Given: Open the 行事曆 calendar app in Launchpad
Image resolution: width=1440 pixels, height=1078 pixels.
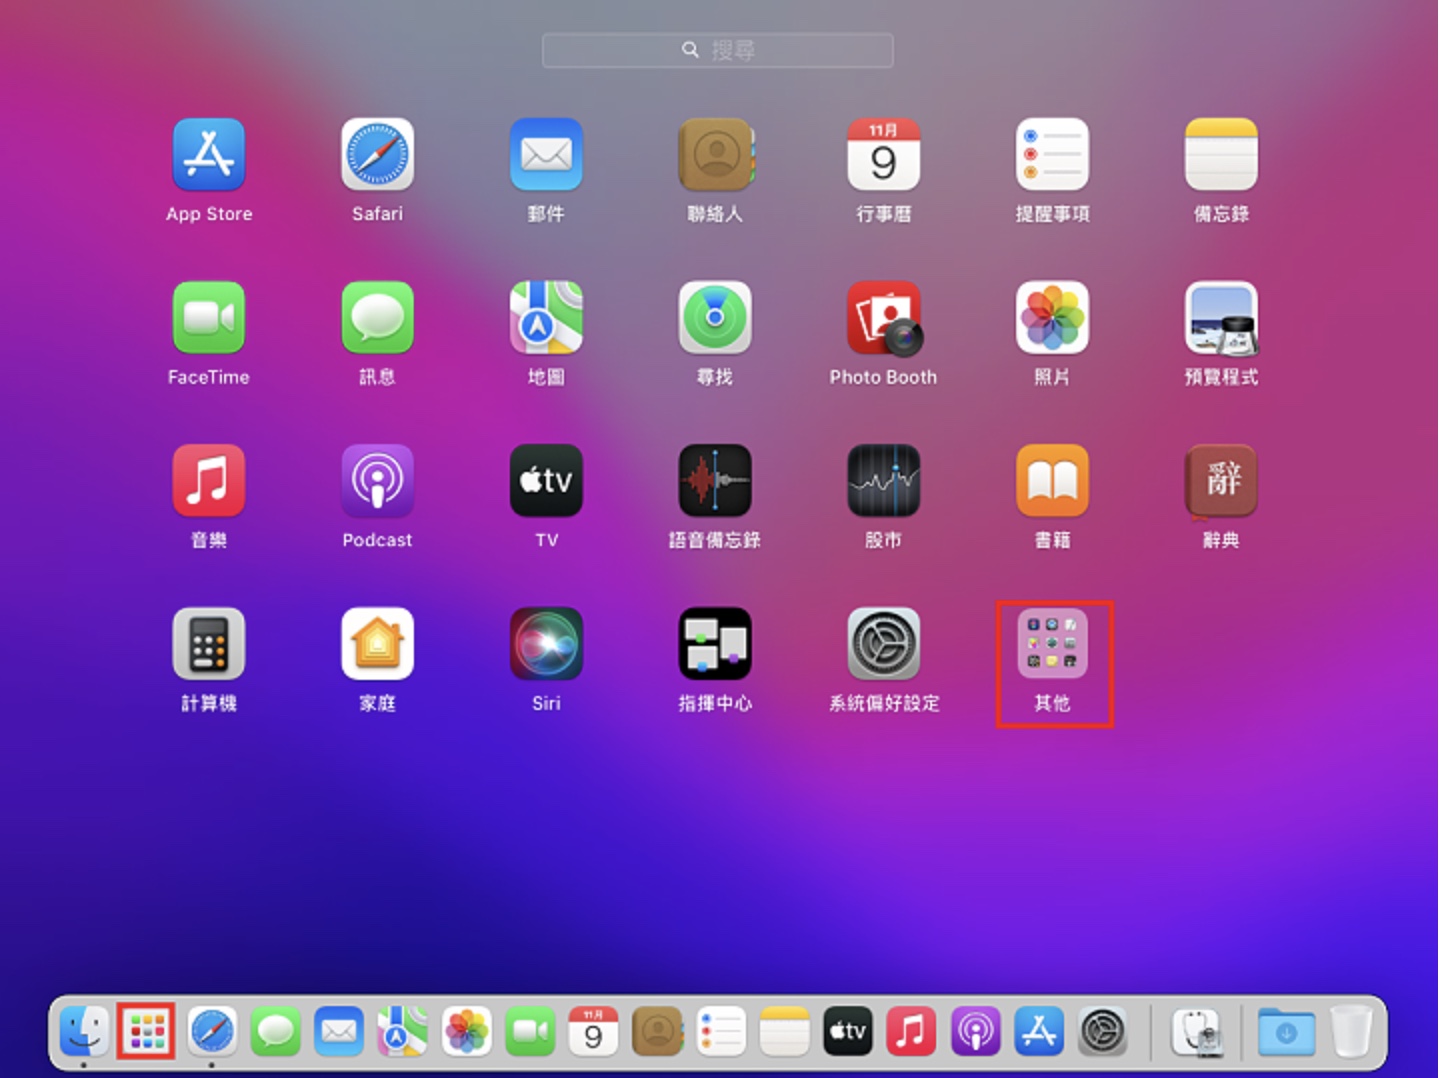Looking at the screenshot, I should (883, 155).
